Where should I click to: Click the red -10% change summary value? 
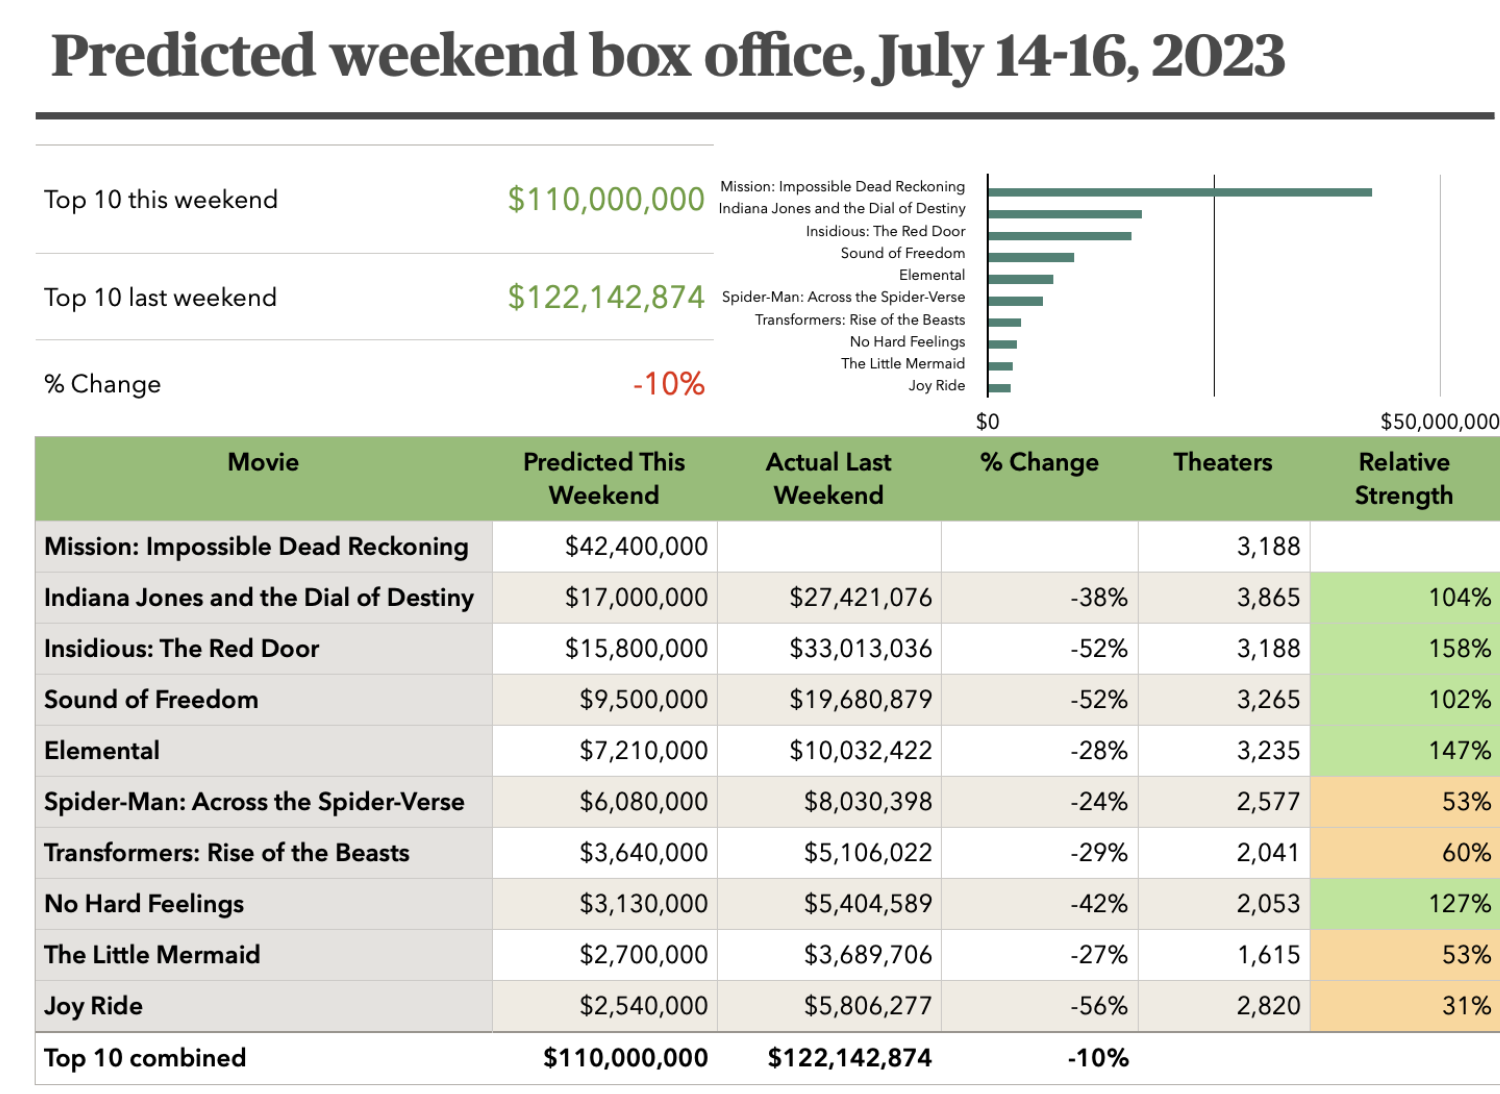coord(668,384)
